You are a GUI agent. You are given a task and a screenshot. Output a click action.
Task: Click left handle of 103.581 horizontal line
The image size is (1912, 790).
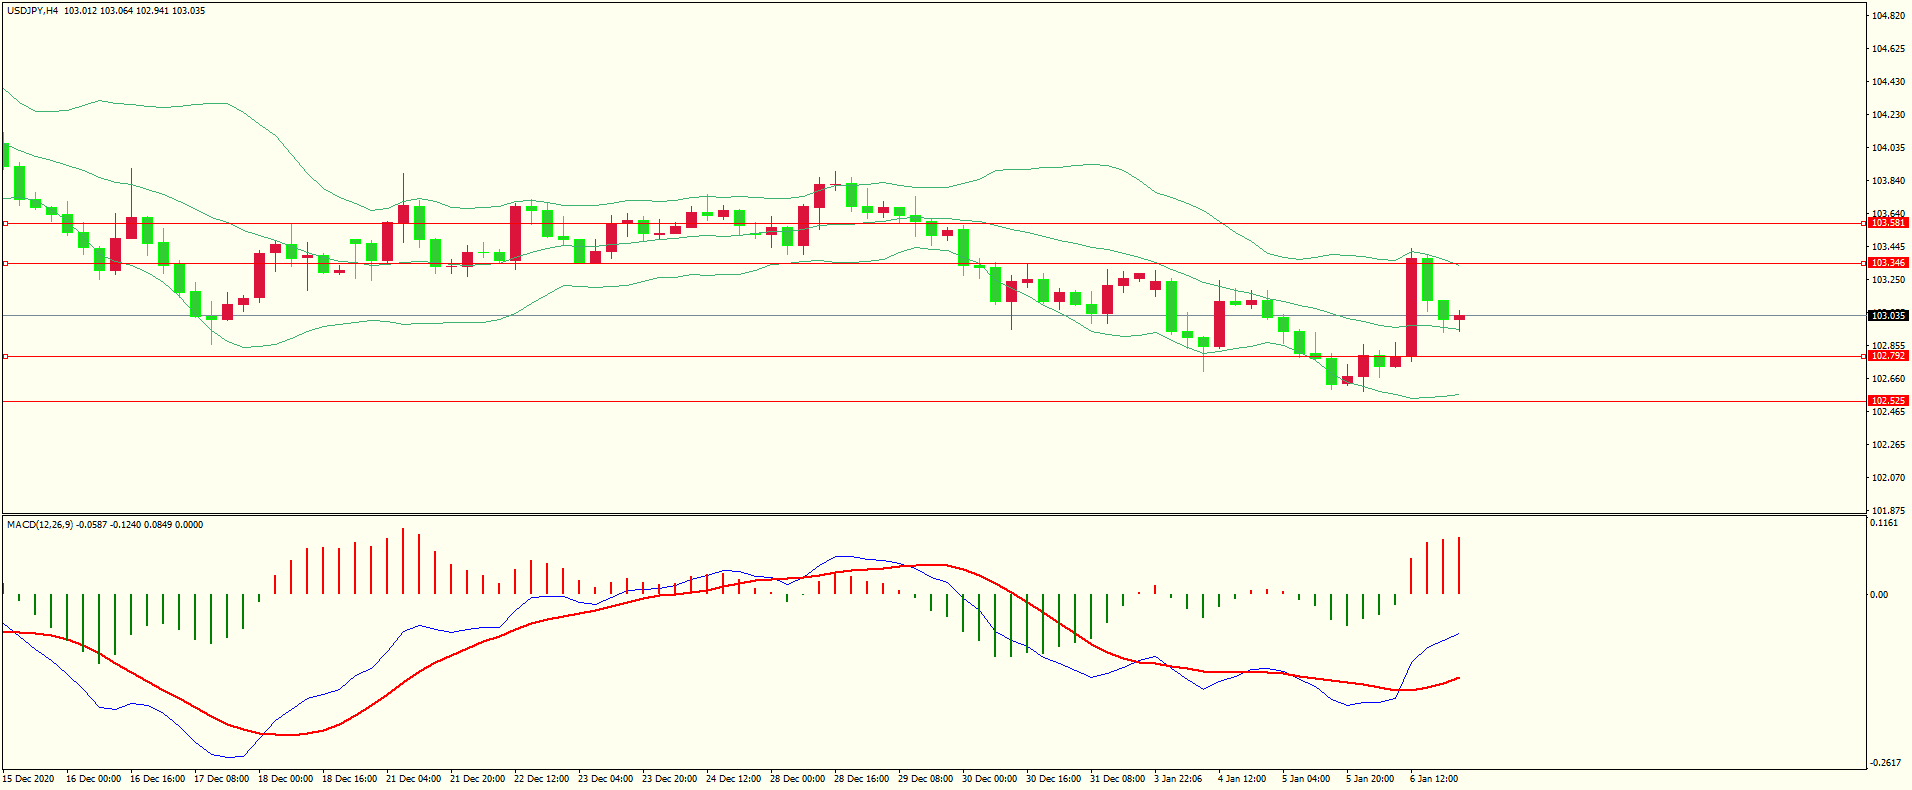(5, 224)
